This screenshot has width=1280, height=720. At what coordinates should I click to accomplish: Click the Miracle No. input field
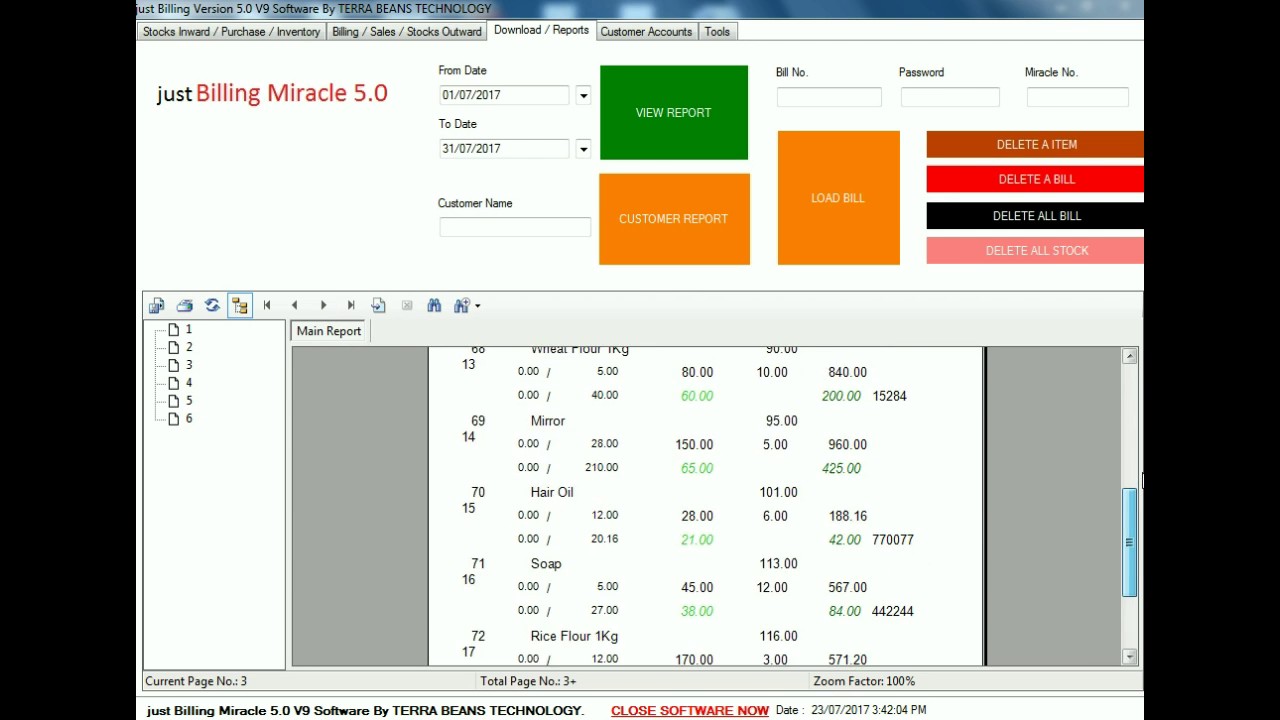1077,97
